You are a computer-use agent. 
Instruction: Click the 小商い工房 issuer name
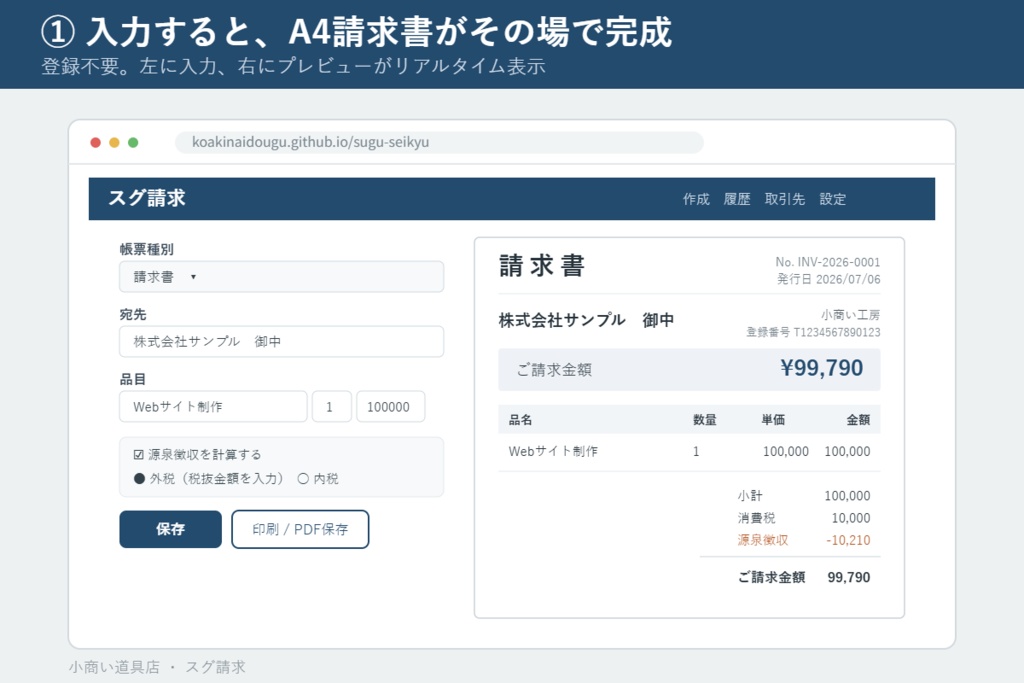[x=850, y=315]
